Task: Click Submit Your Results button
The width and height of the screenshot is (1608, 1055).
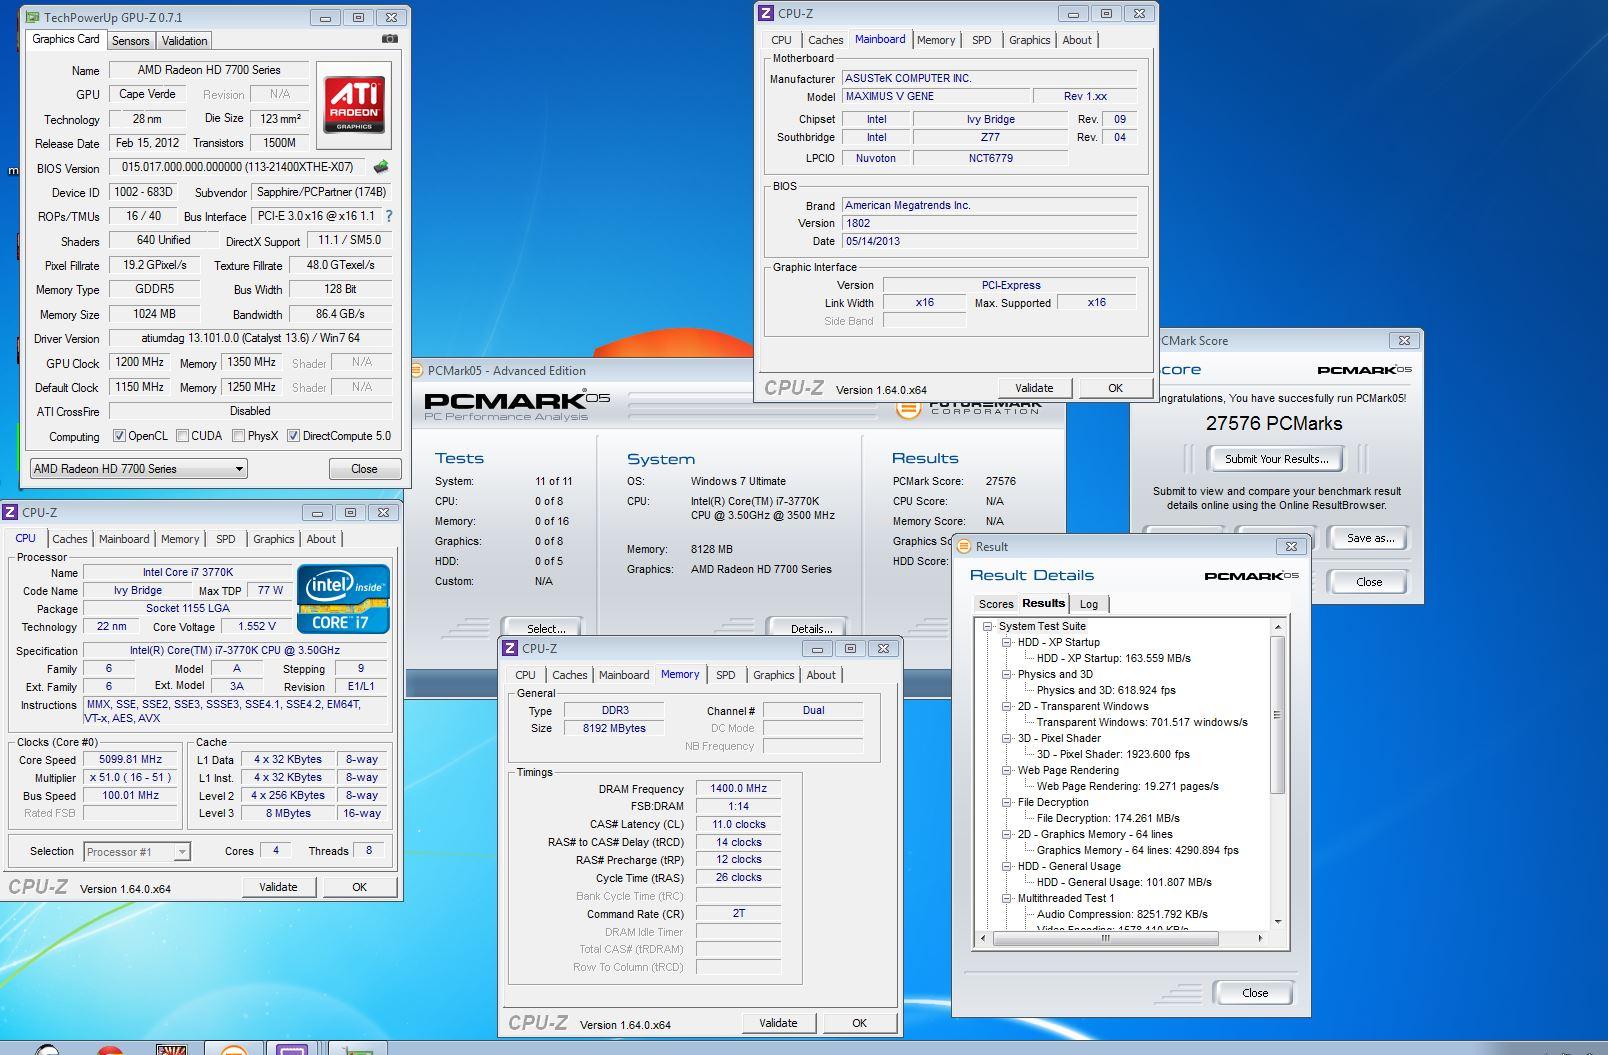Action: pyautogui.click(x=1276, y=459)
